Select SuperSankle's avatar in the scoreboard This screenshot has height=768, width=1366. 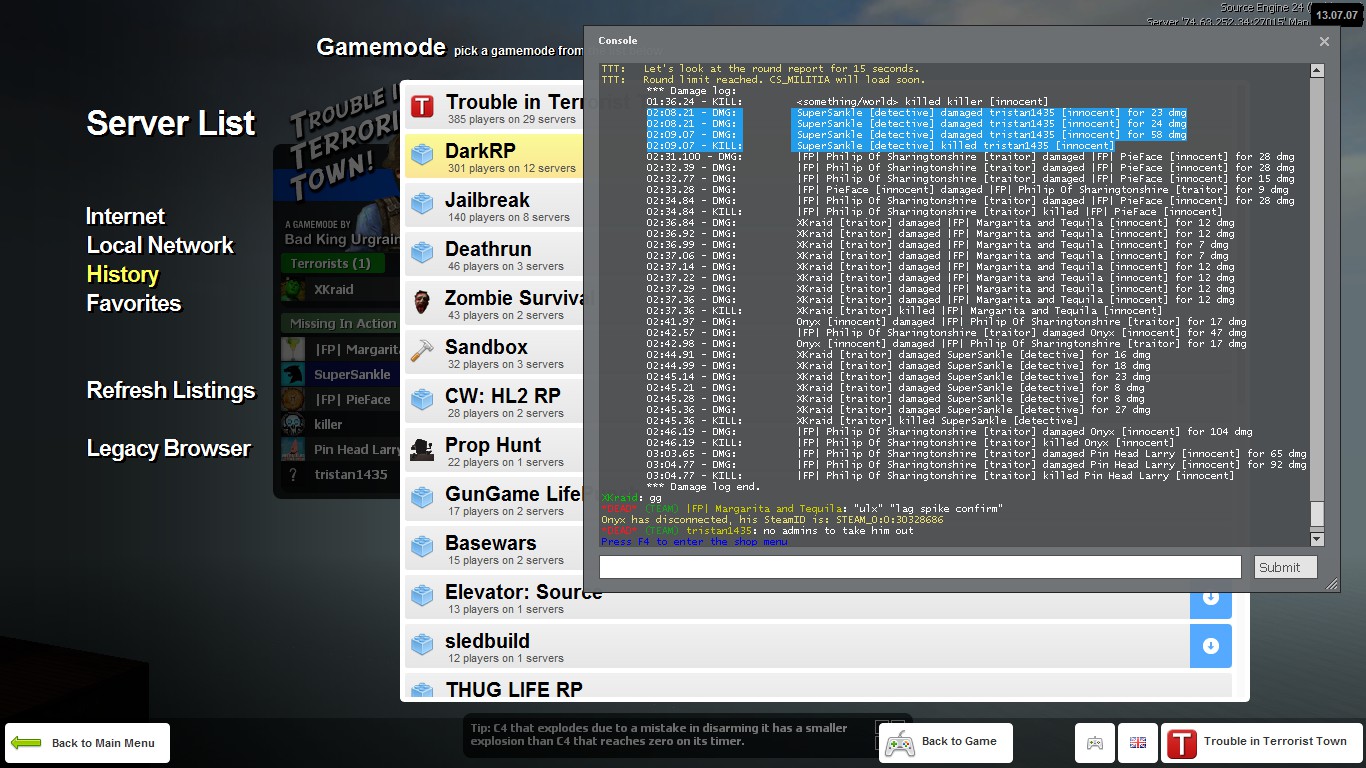click(294, 375)
